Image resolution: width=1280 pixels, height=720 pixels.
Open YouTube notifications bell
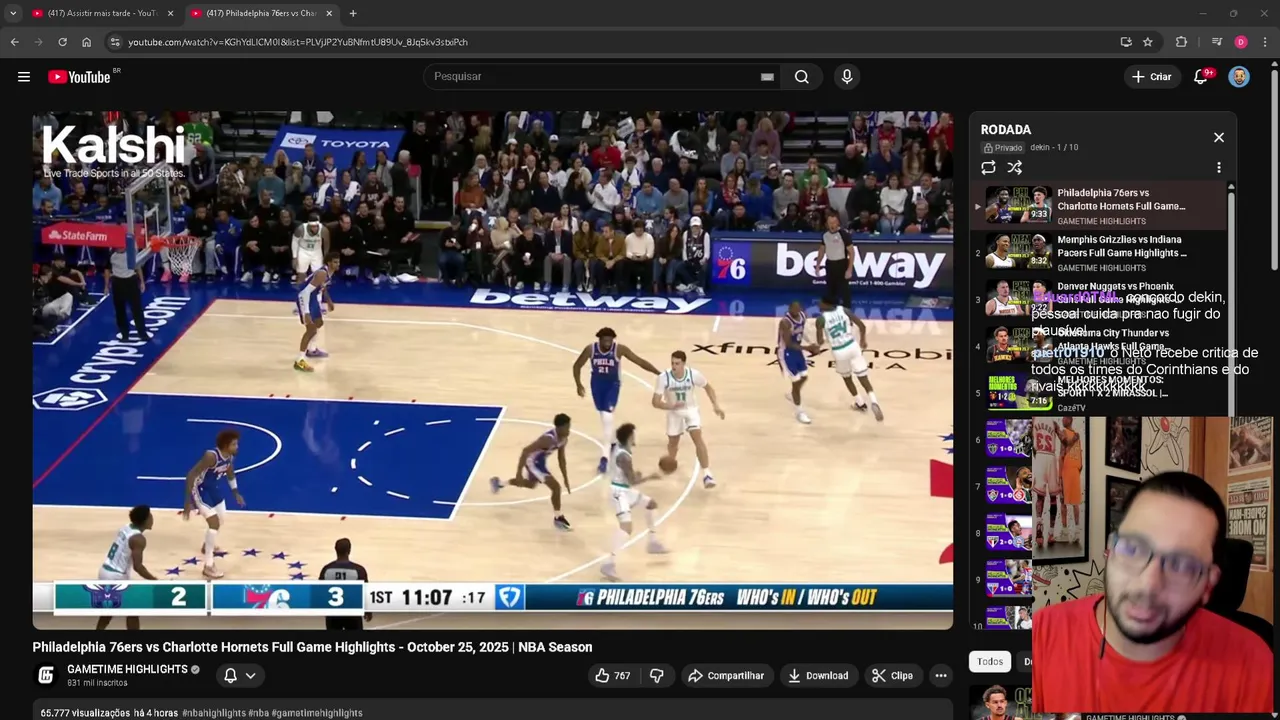coord(1201,77)
